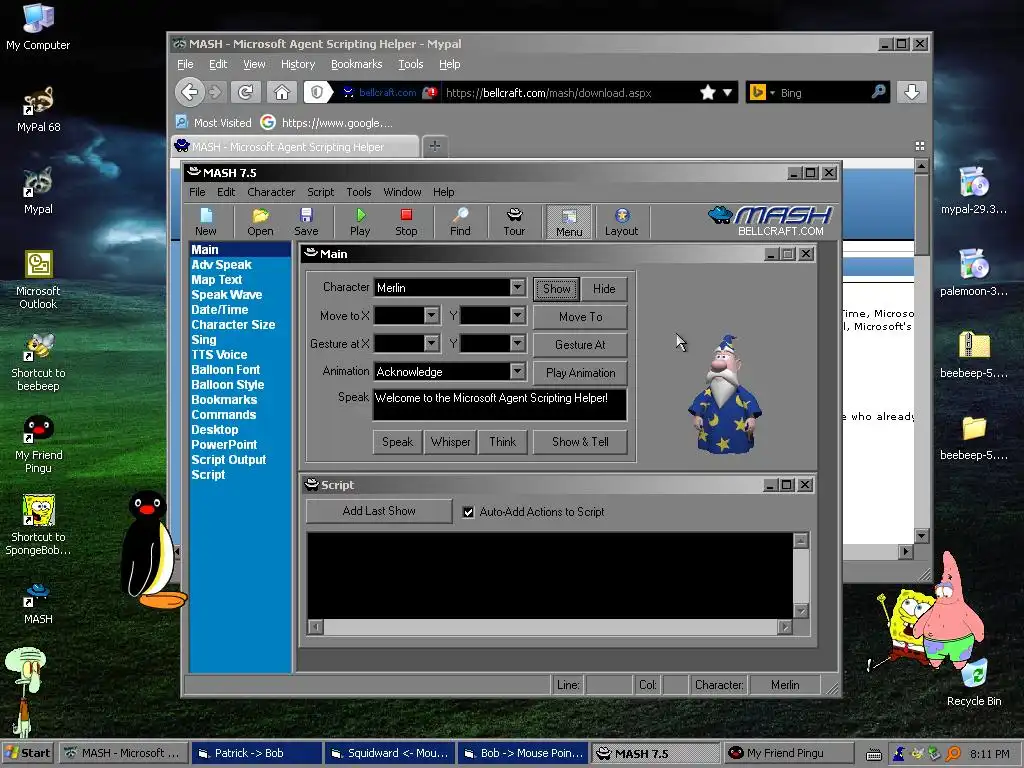
Task: Click in the Speak text field
Action: click(500, 404)
